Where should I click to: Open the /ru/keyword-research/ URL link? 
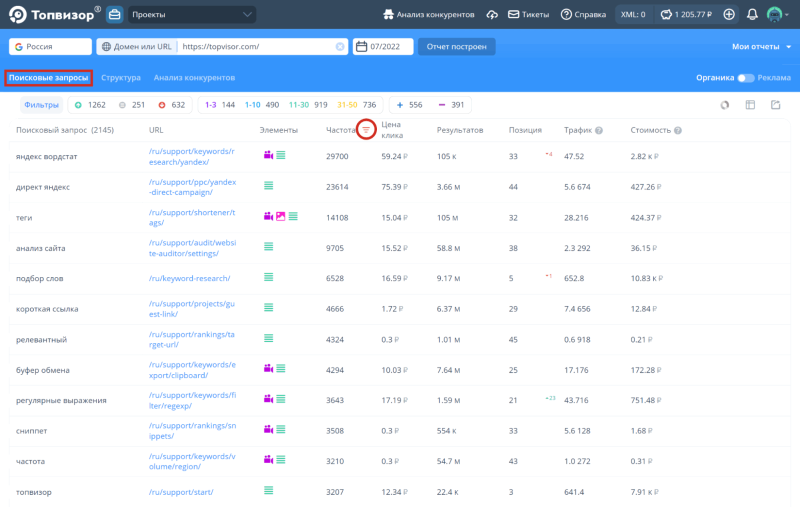point(190,278)
